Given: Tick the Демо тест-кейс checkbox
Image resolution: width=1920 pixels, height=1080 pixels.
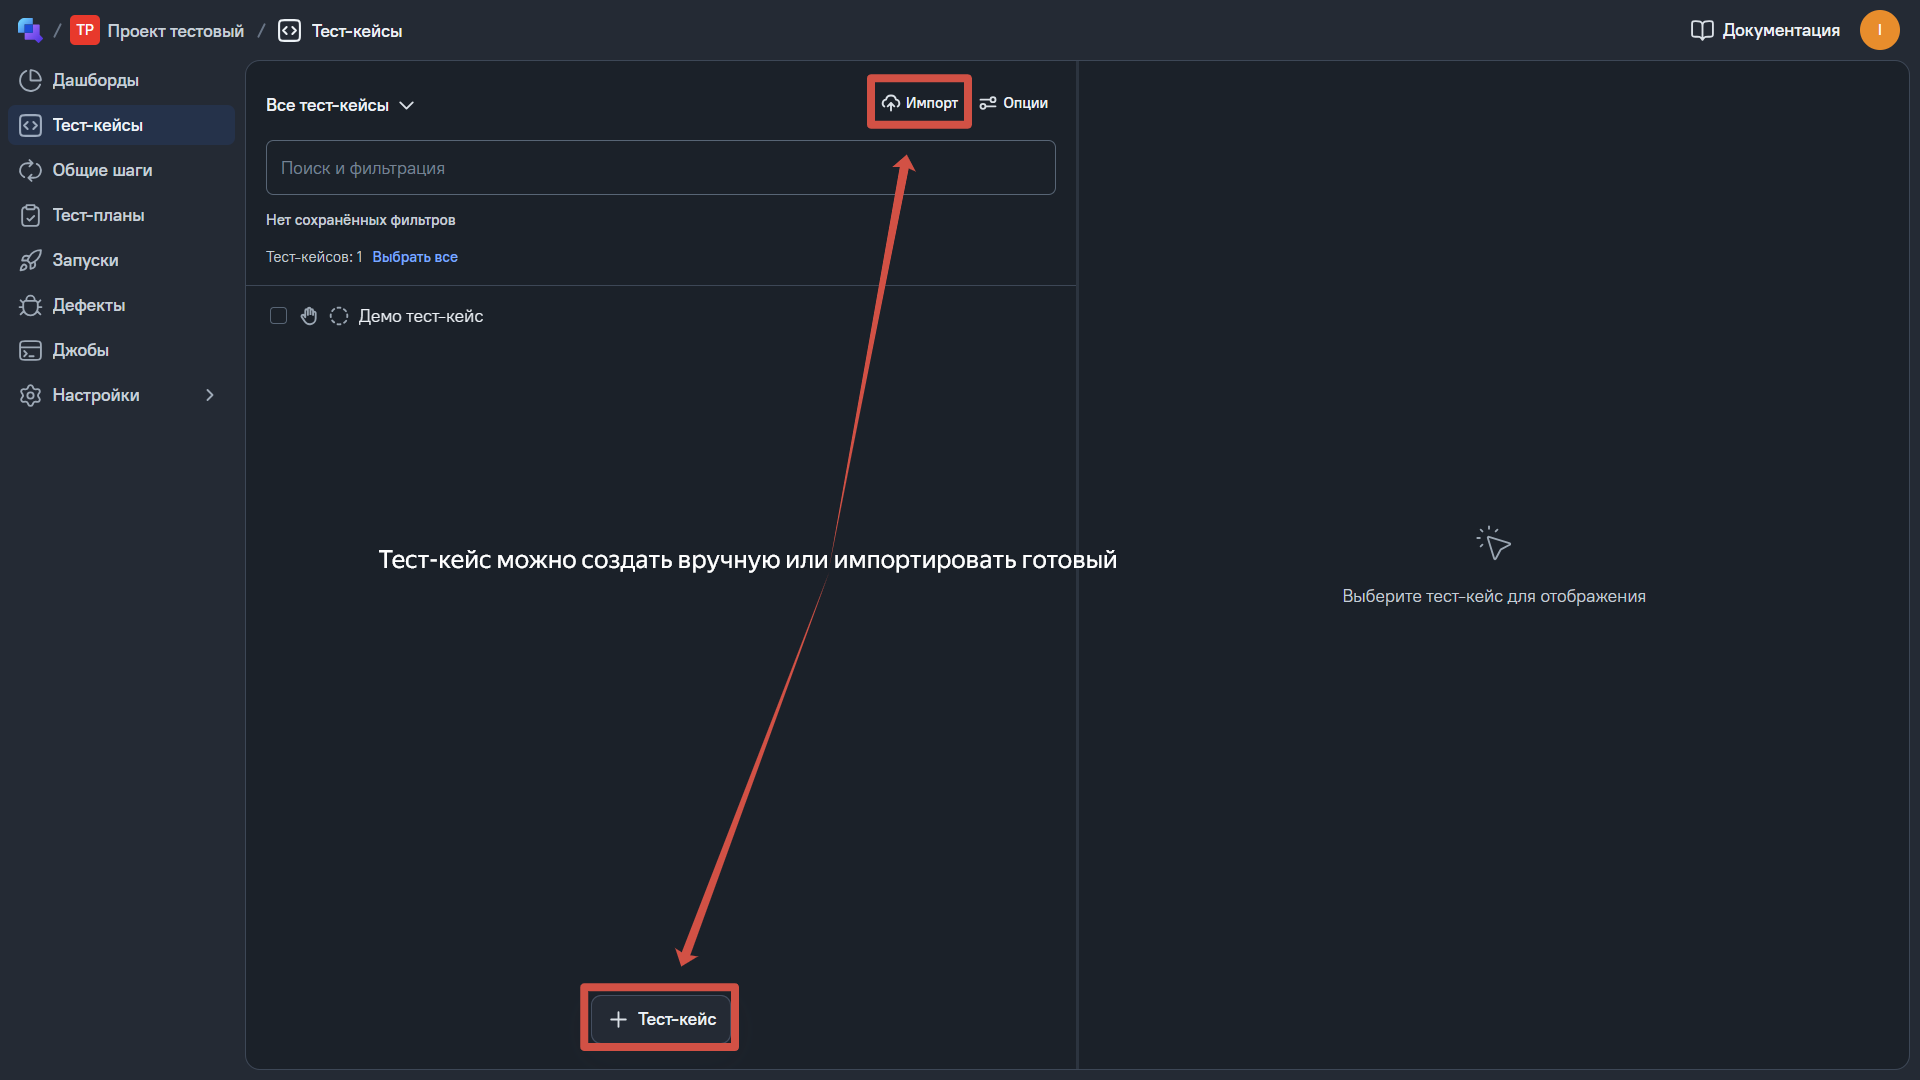Looking at the screenshot, I should pyautogui.click(x=278, y=316).
